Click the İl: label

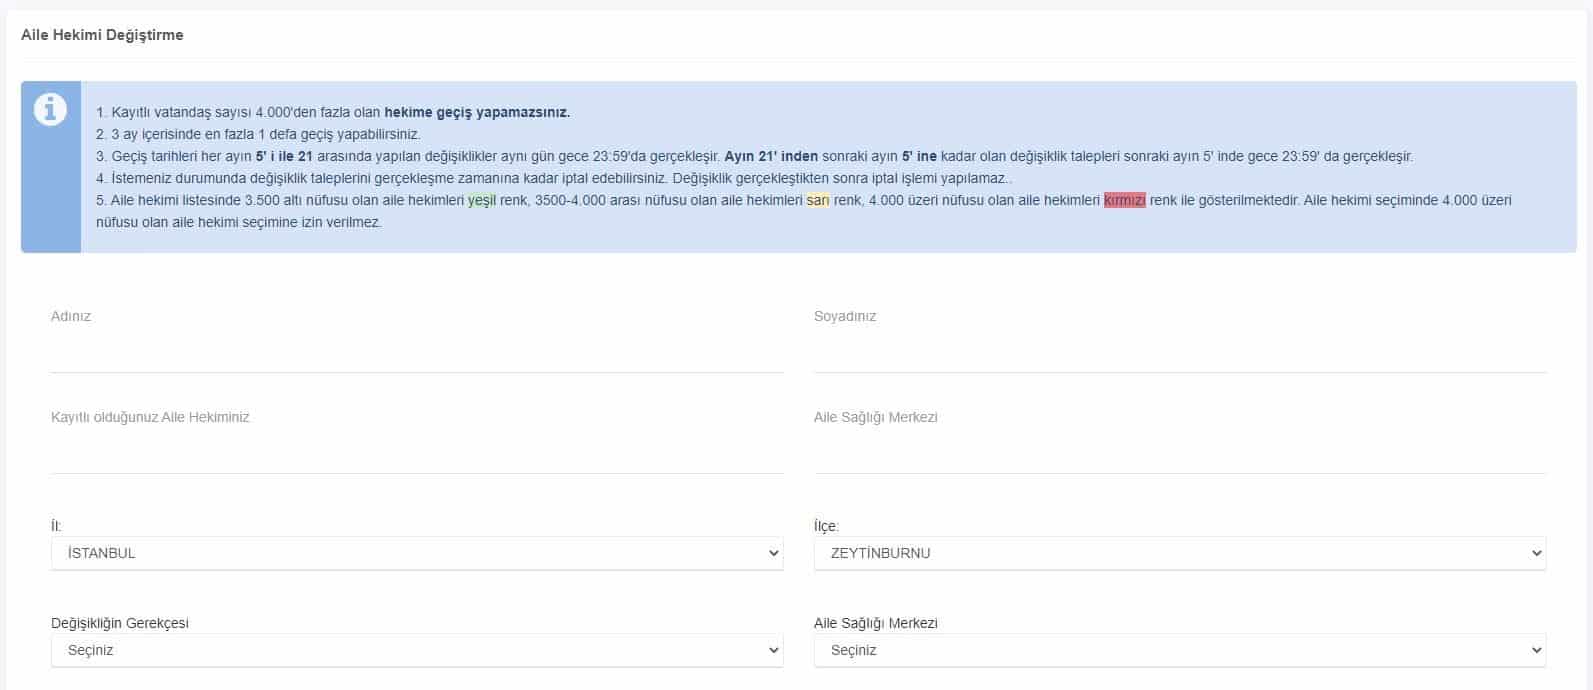coord(56,526)
